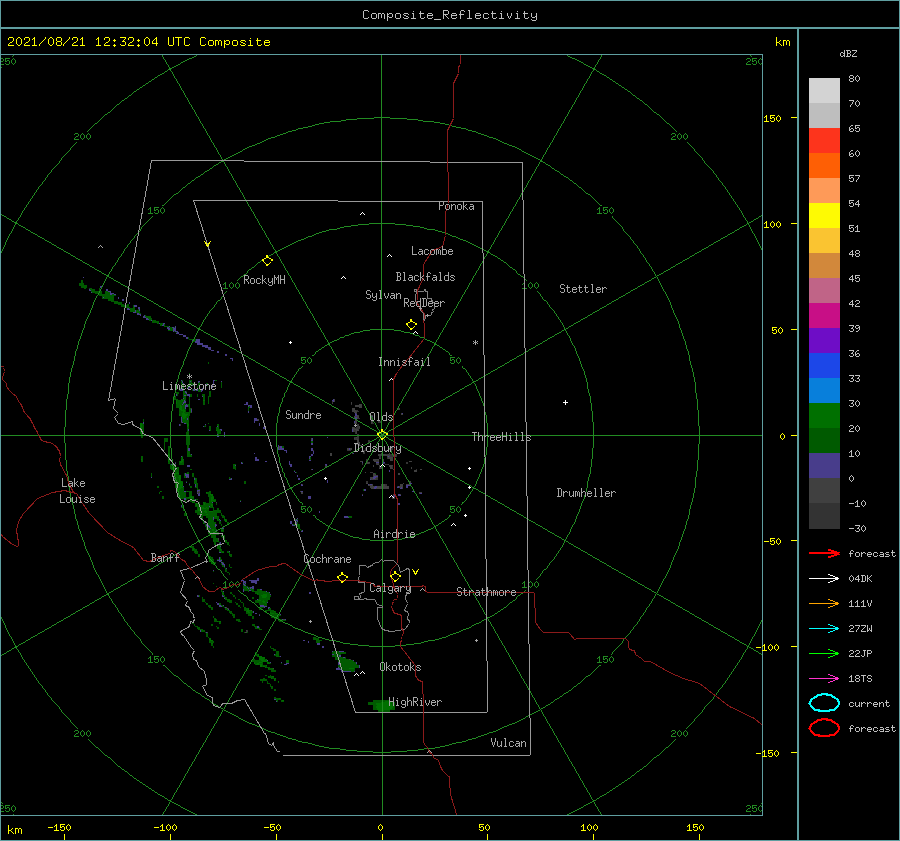Click the red forecast ellipse legend icon
The height and width of the screenshot is (841, 900).
pyautogui.click(x=824, y=728)
